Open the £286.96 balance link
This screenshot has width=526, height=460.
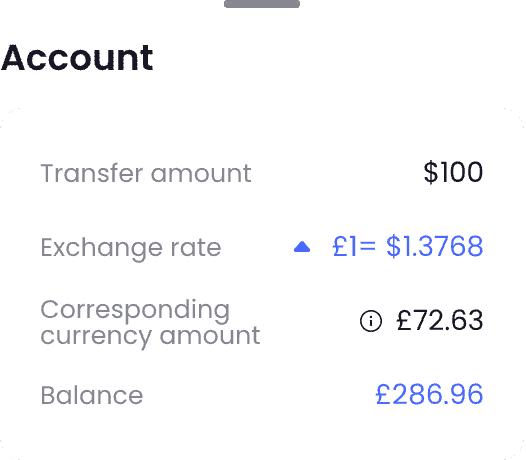click(429, 394)
